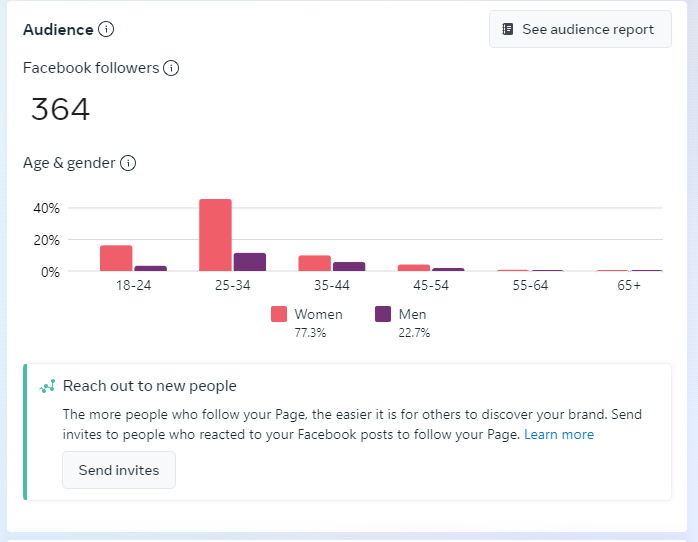Select the Women bar for ages 45-54
This screenshot has width=698, height=542.
pyautogui.click(x=413, y=267)
